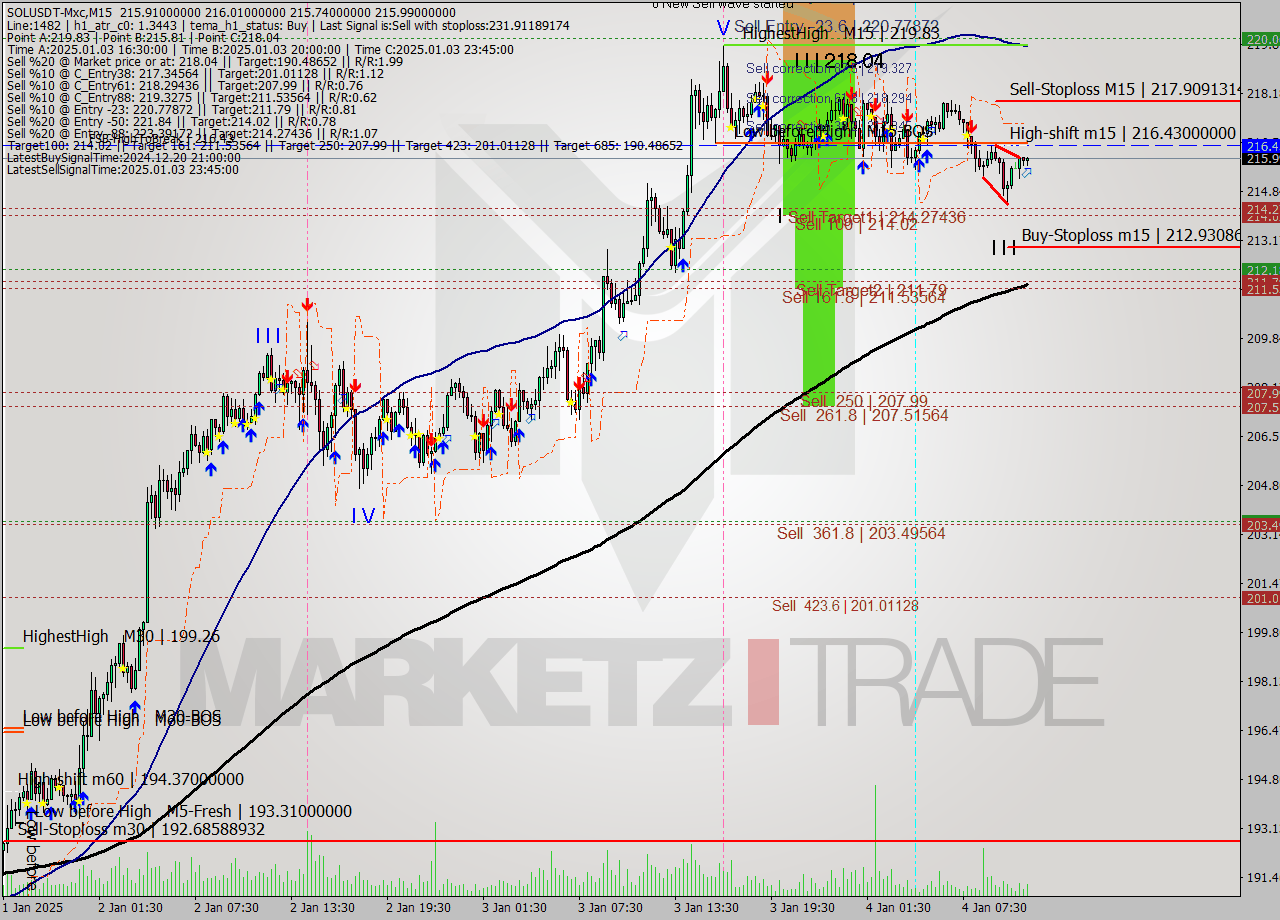Viewport: 1280px width, 920px height.
Task: Select the '2 Jan 13:30' time axis label
Action: (323, 908)
